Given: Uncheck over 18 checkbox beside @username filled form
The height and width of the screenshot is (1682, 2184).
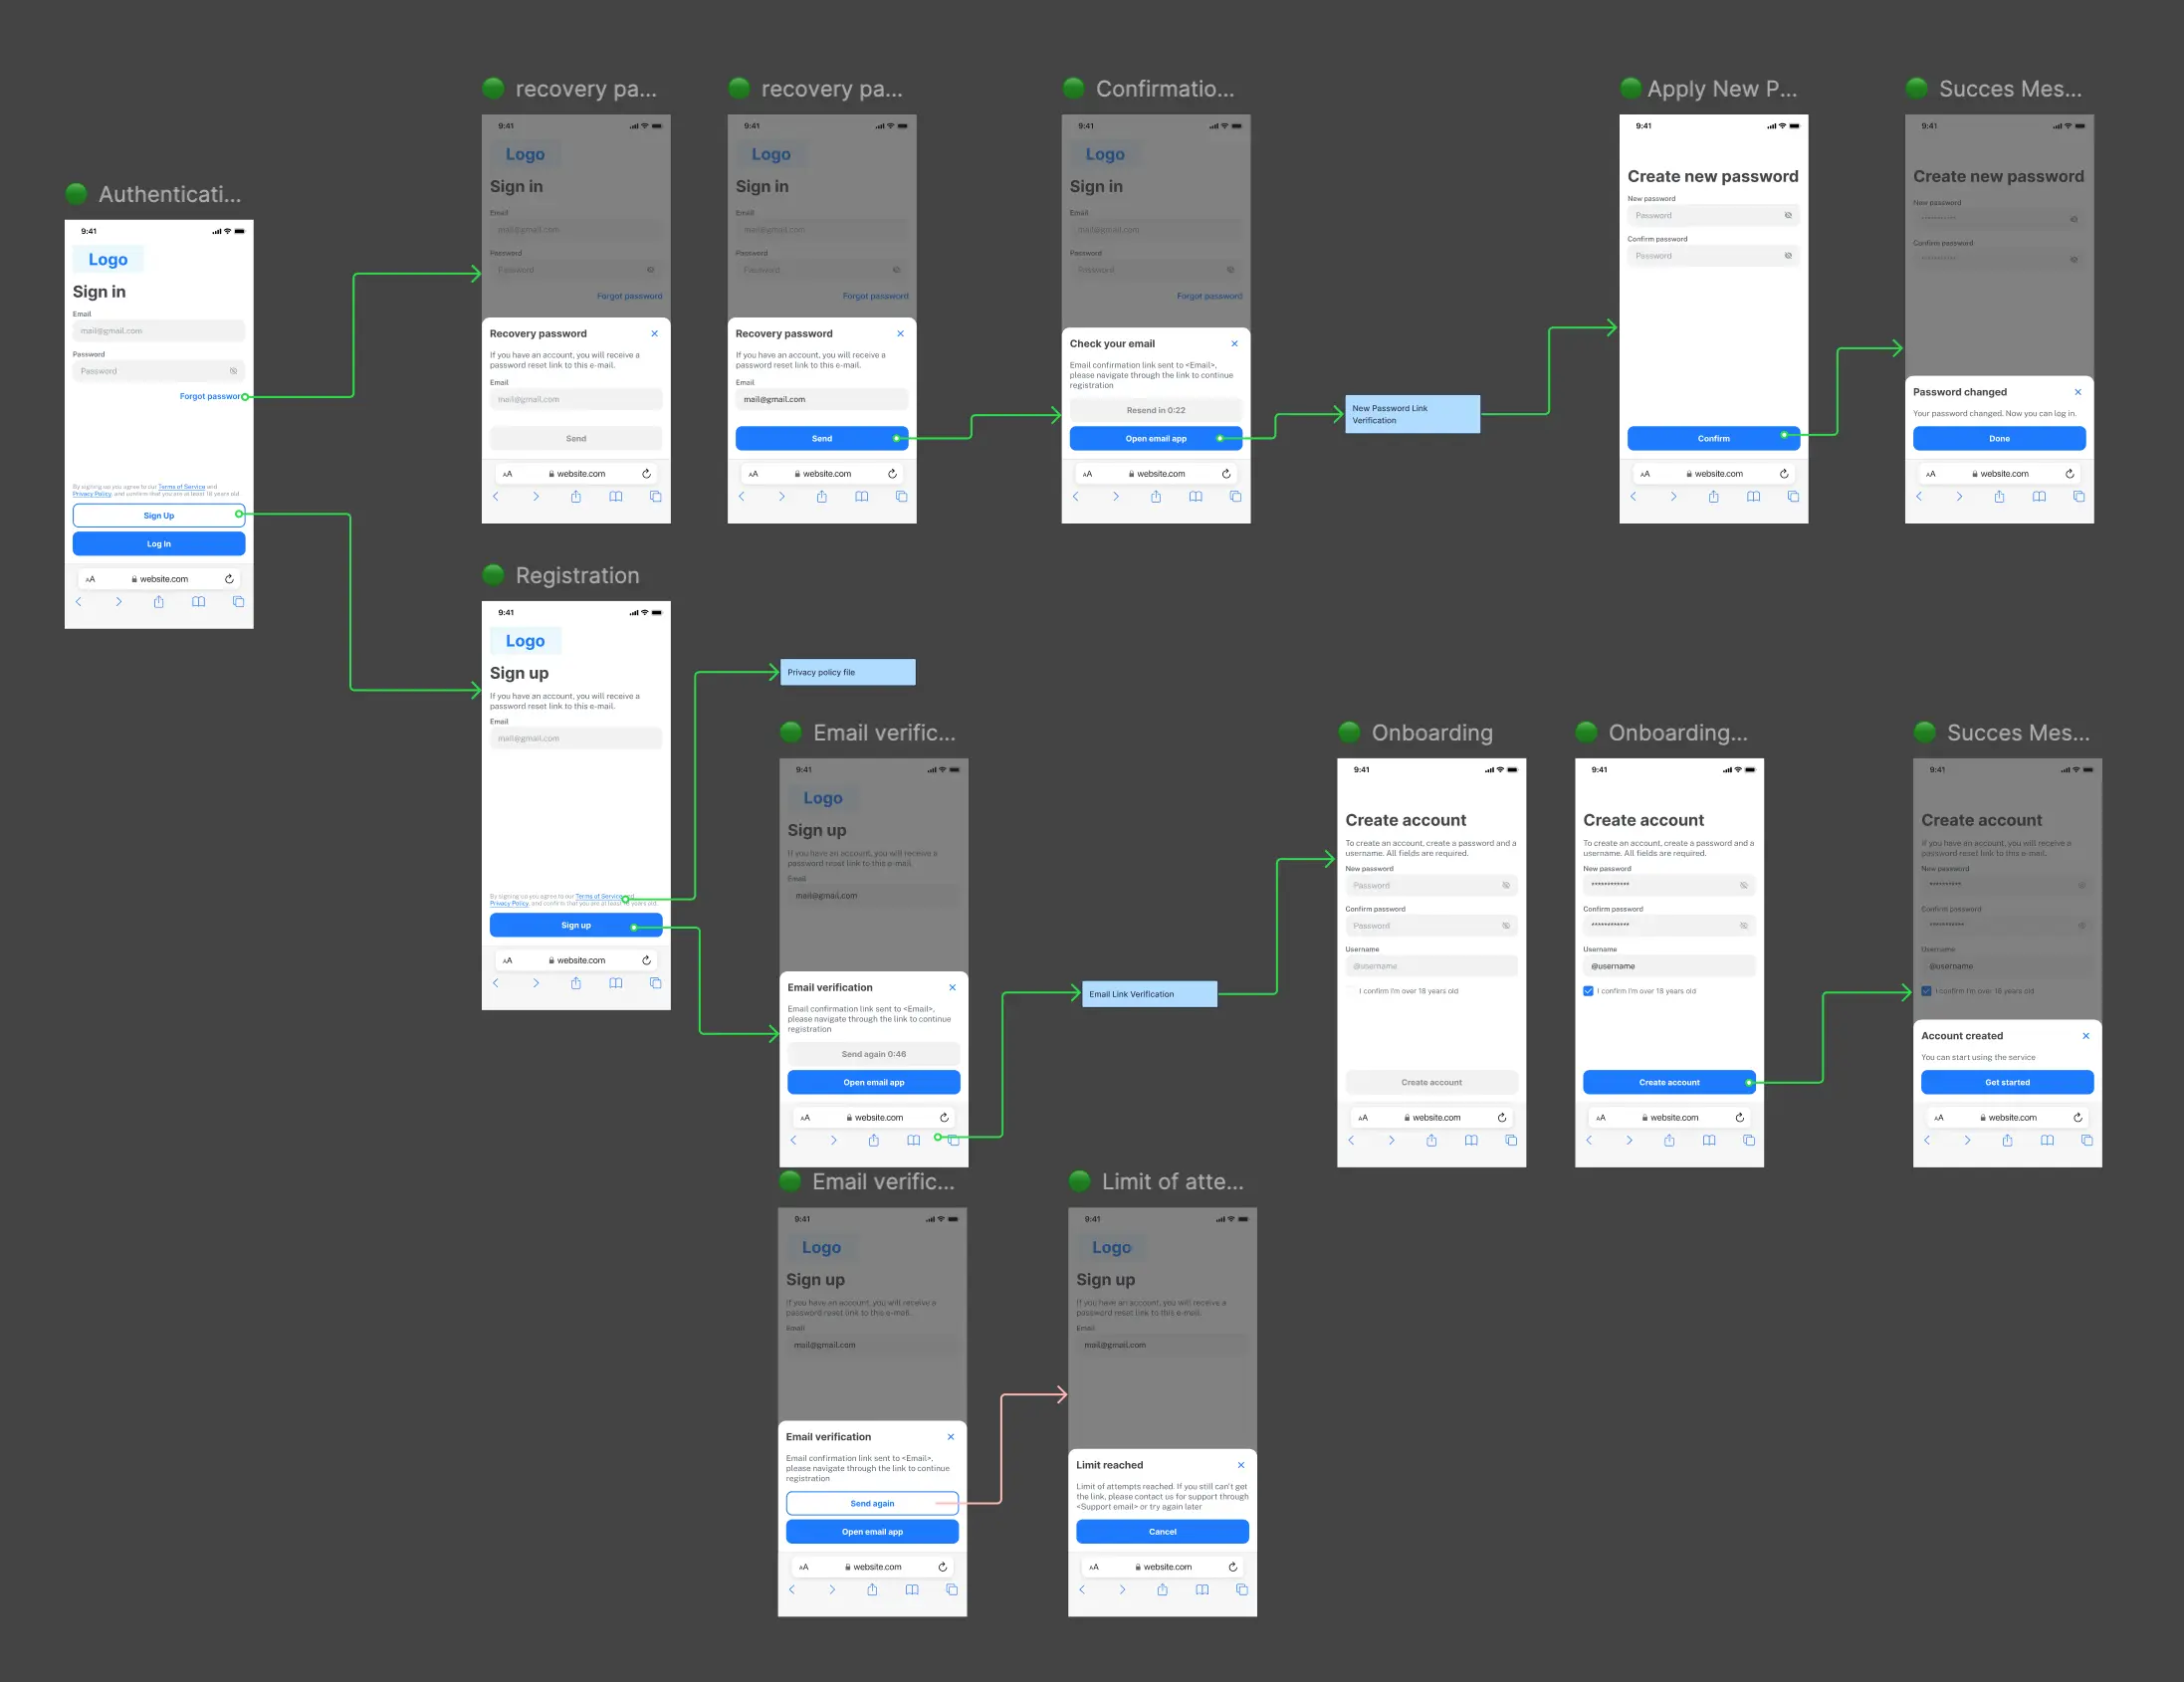Looking at the screenshot, I should click(x=1588, y=991).
